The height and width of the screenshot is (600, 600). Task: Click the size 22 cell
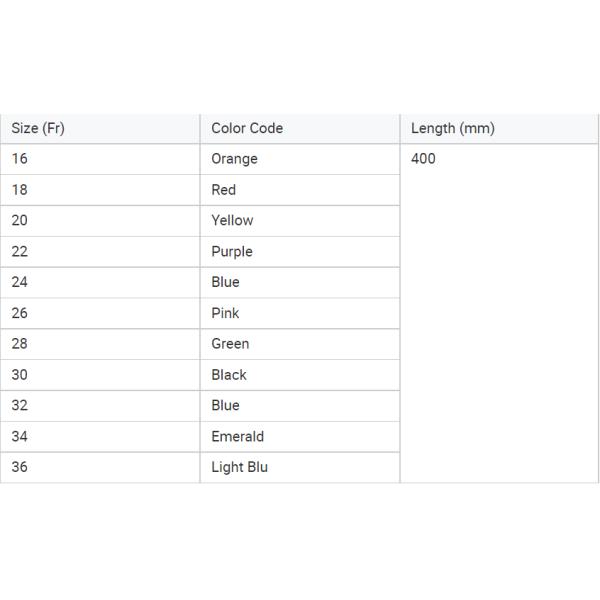[20, 252]
